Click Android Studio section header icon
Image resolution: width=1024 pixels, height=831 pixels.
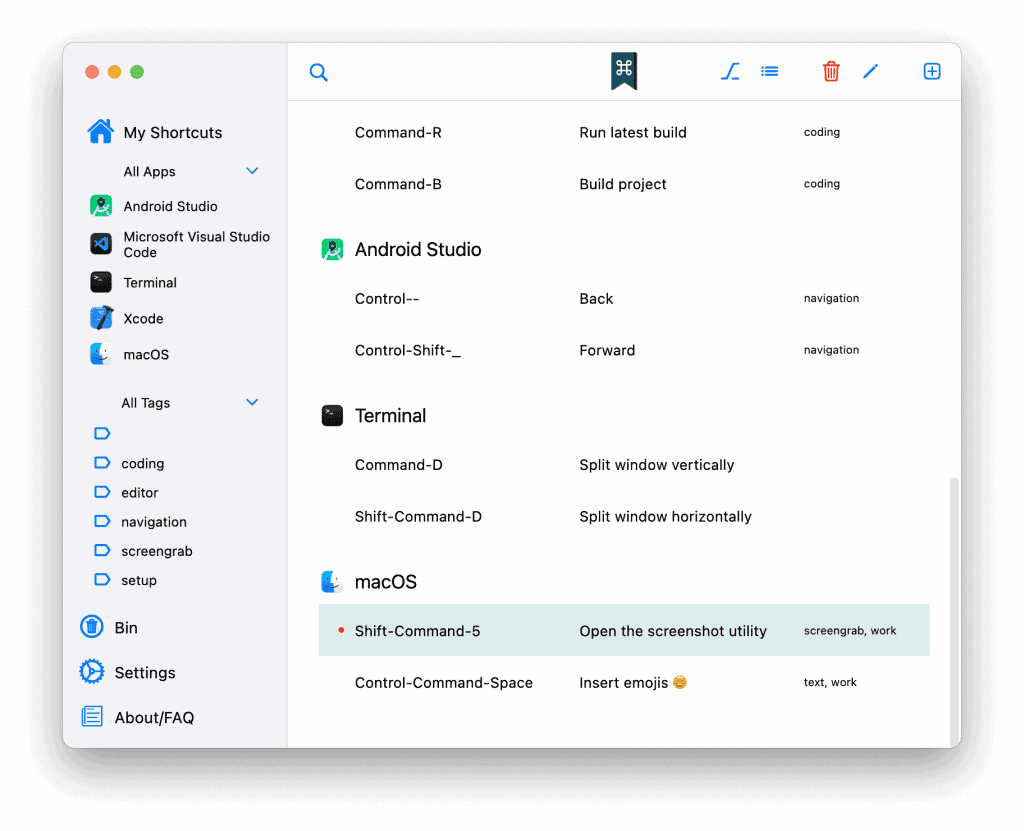tap(332, 250)
